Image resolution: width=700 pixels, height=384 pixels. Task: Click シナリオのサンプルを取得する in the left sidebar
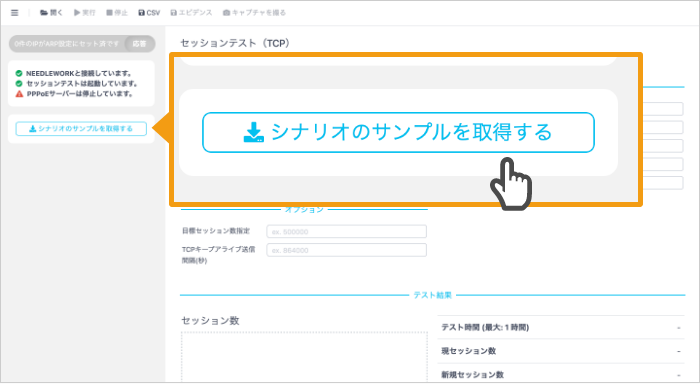81,129
